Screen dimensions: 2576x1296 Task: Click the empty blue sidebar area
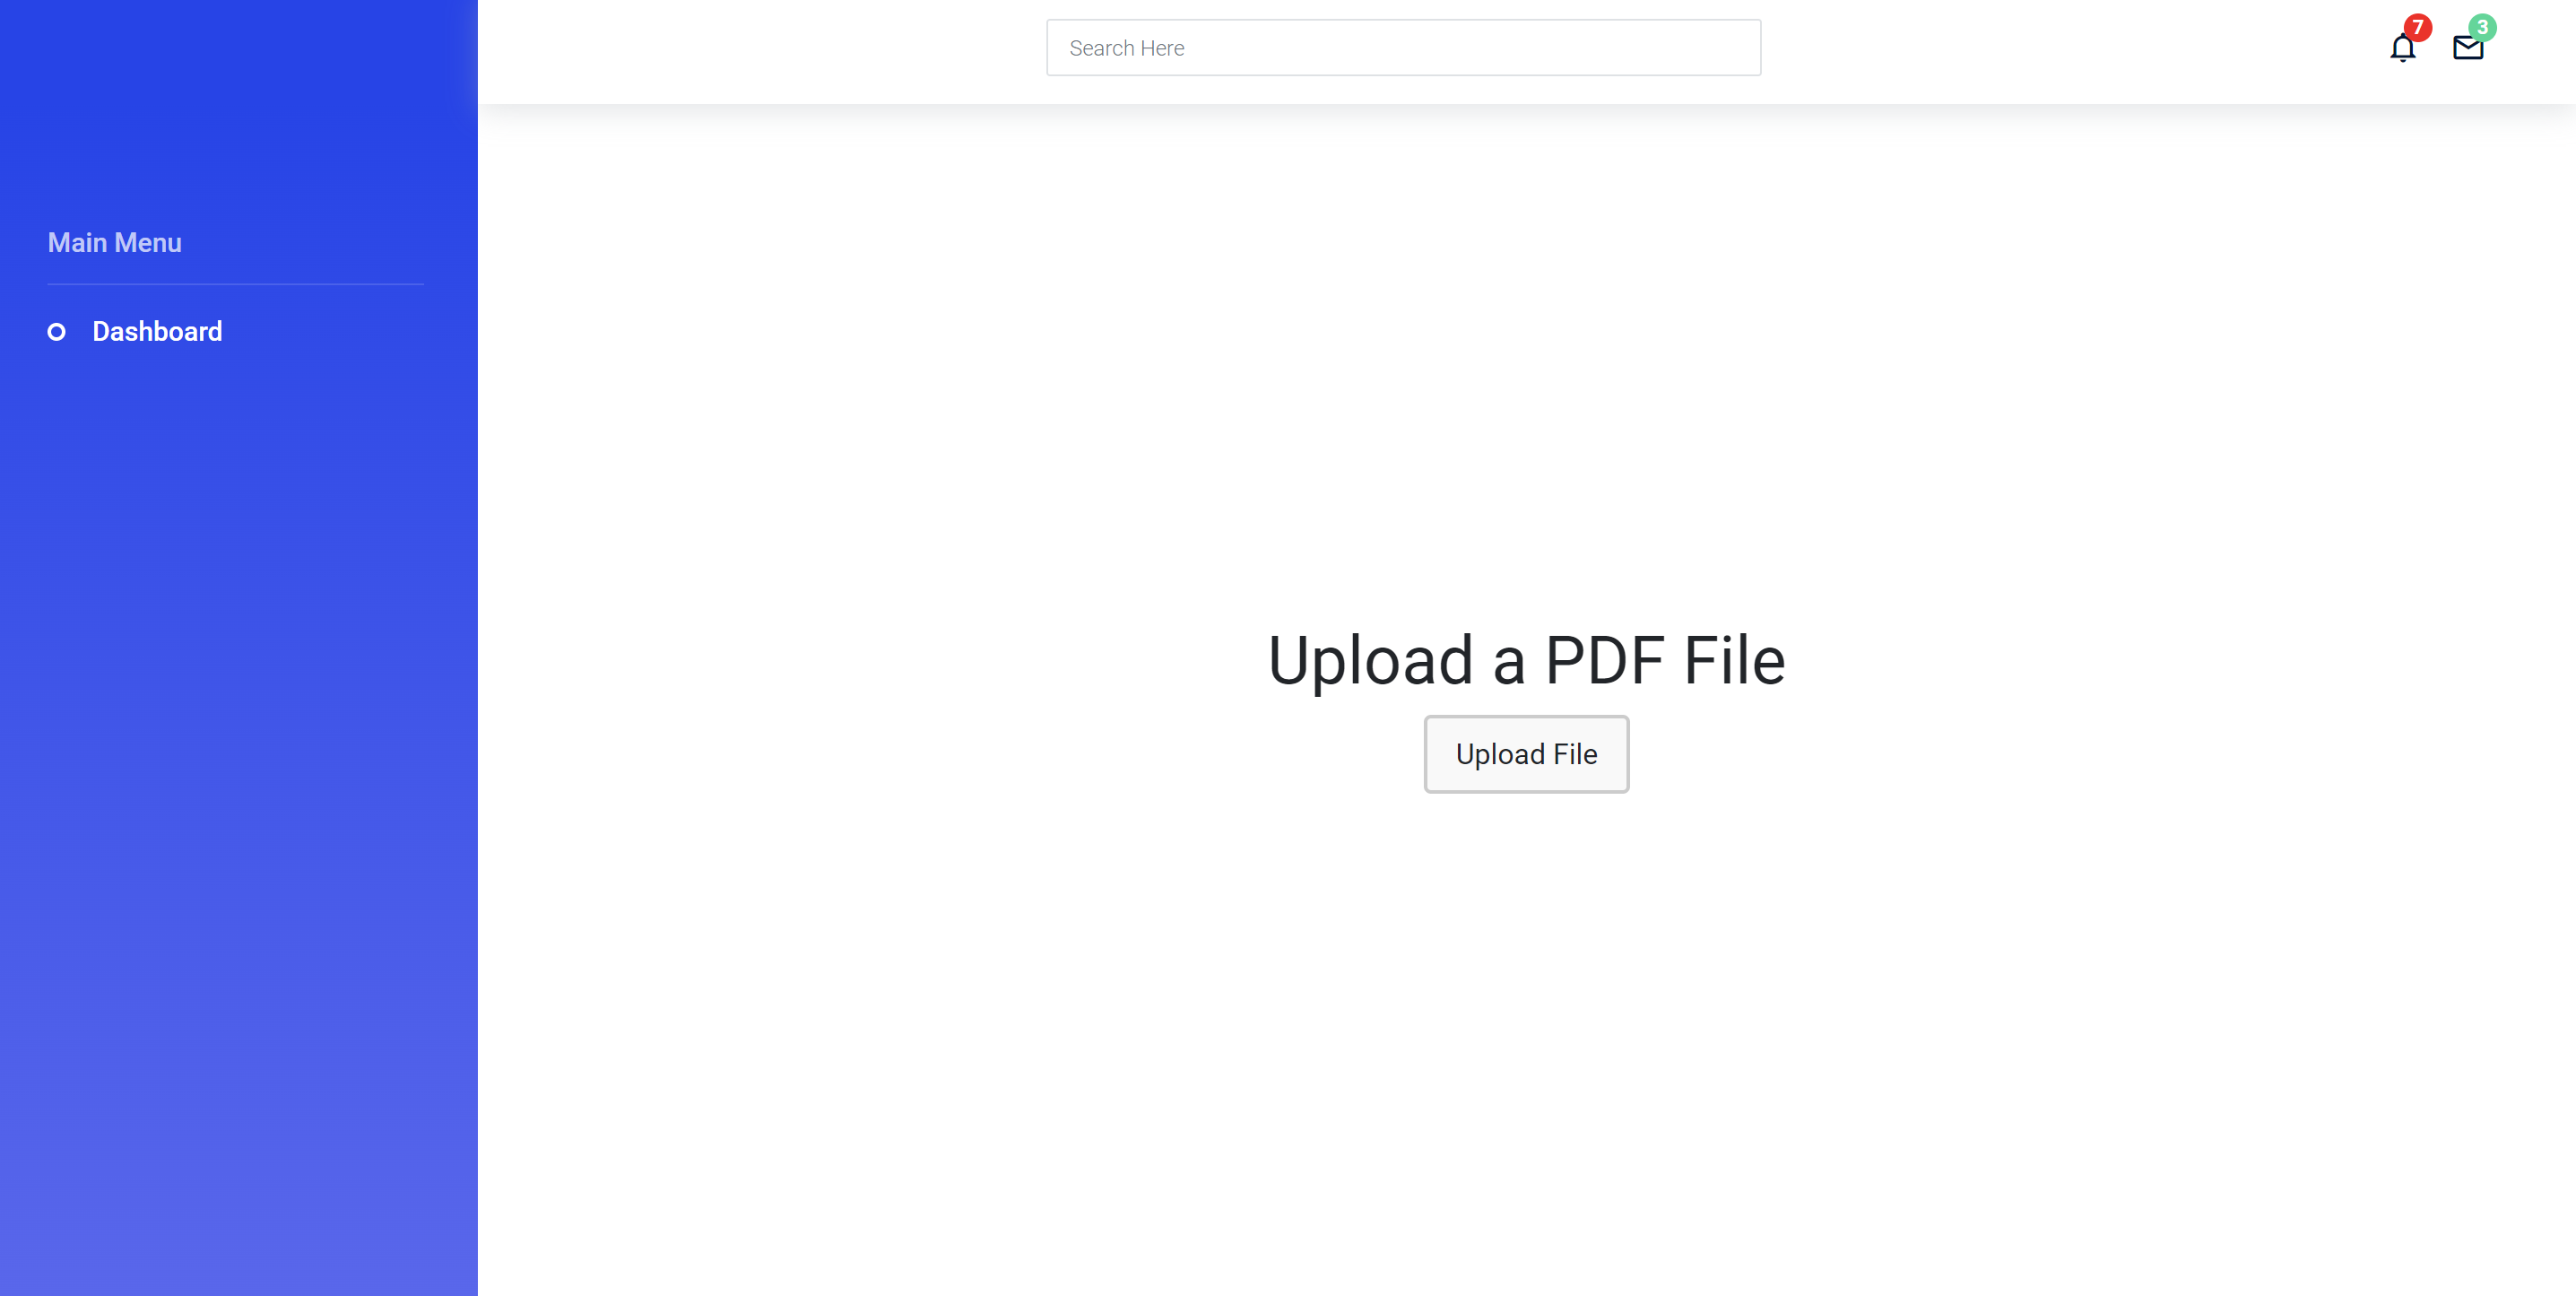coord(238,800)
